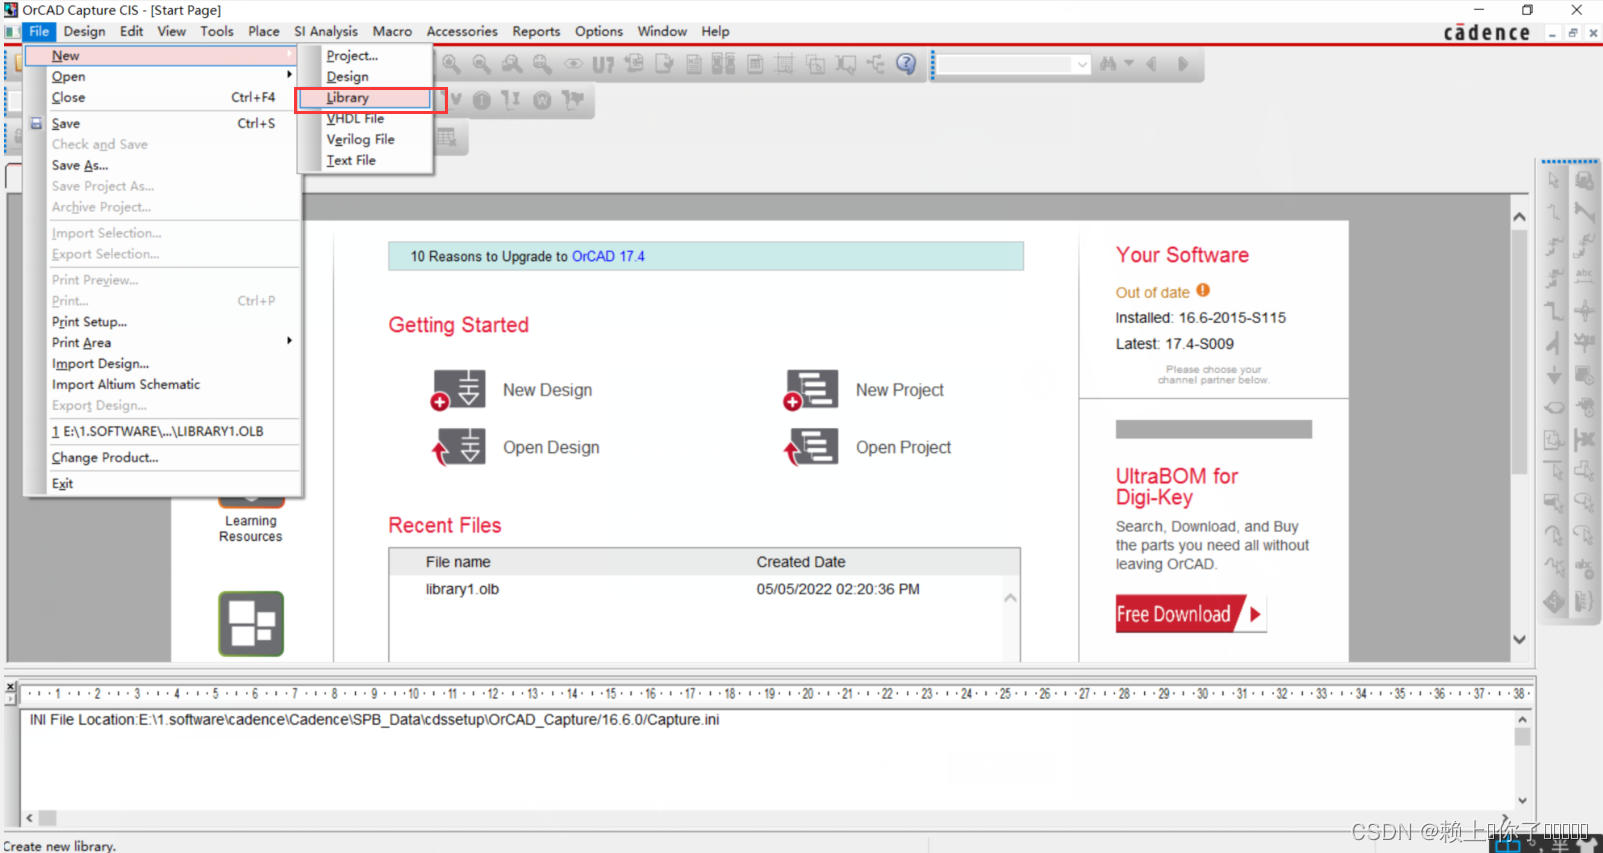Open the OrCAD 17.4 upgrade link
Screen dimensions: 1603x853
(x=608, y=257)
